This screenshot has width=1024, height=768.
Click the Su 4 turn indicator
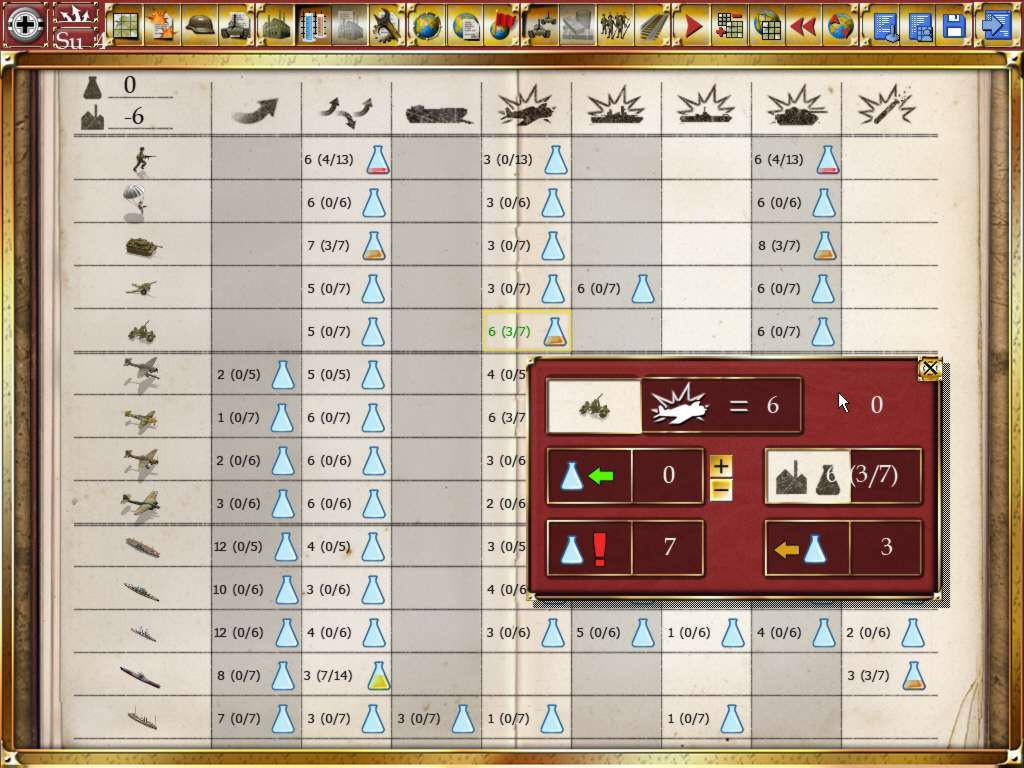click(x=76, y=25)
